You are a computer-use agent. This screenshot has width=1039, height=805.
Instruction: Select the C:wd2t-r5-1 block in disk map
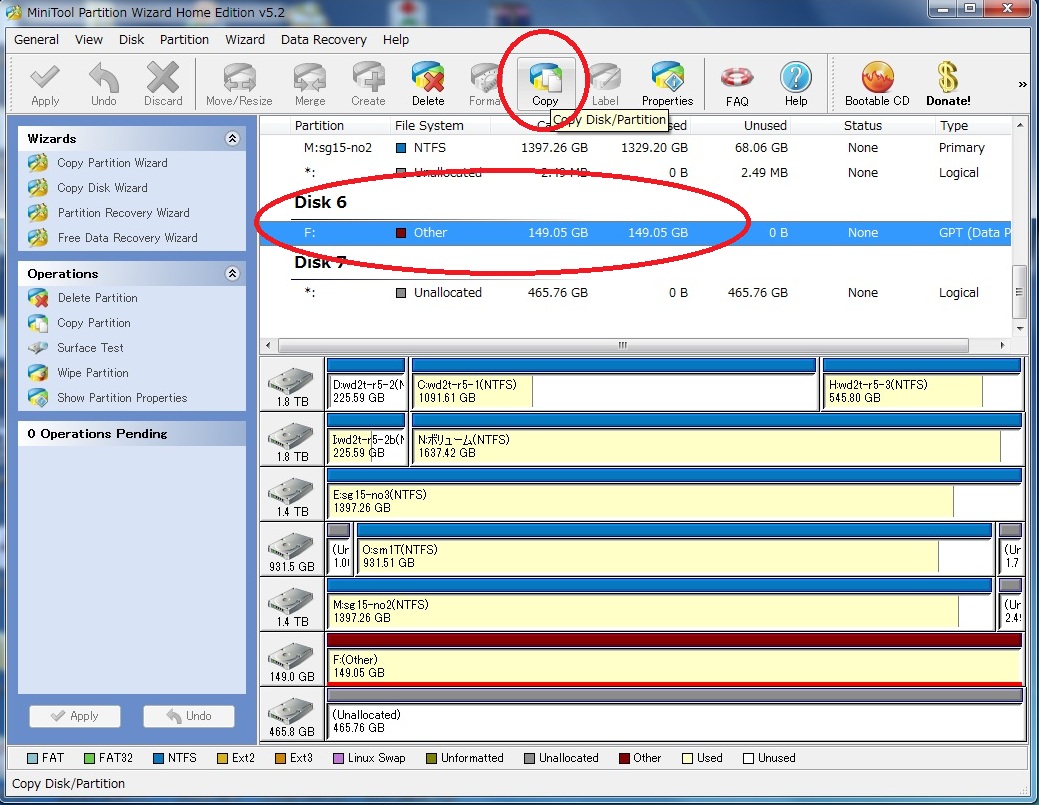click(x=614, y=384)
